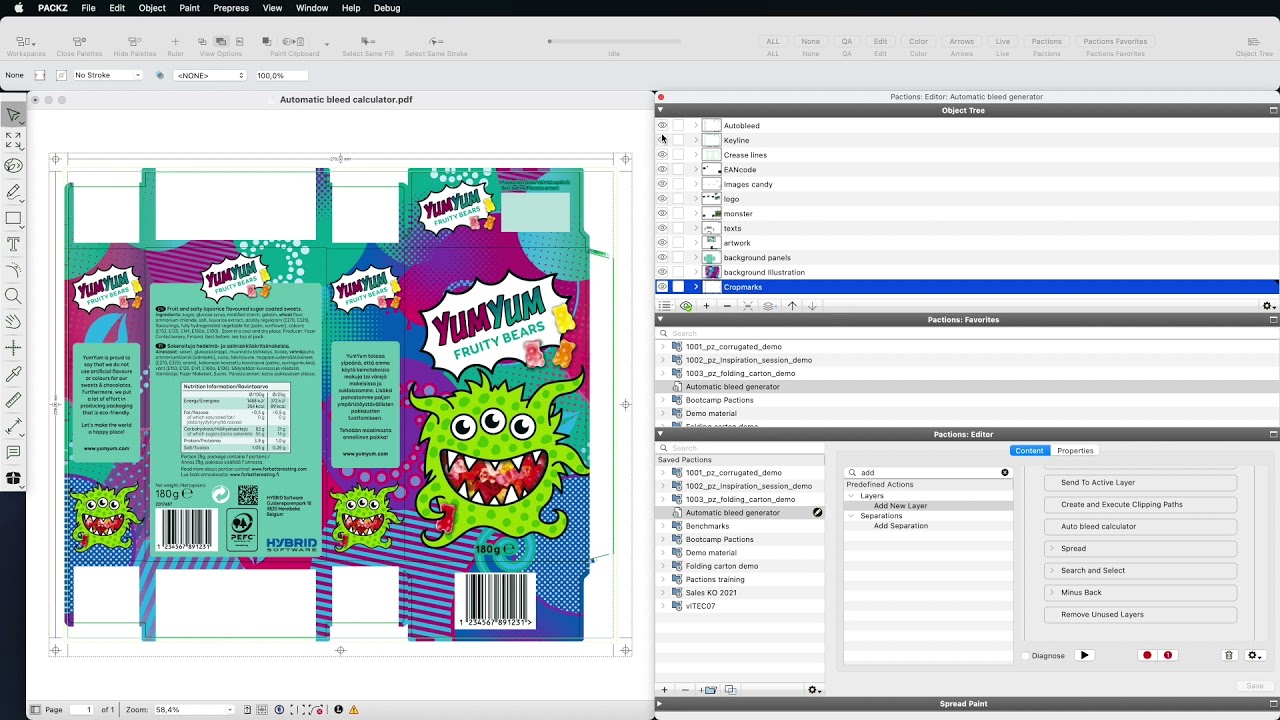Add a new saved Paction with plus

[664, 690]
